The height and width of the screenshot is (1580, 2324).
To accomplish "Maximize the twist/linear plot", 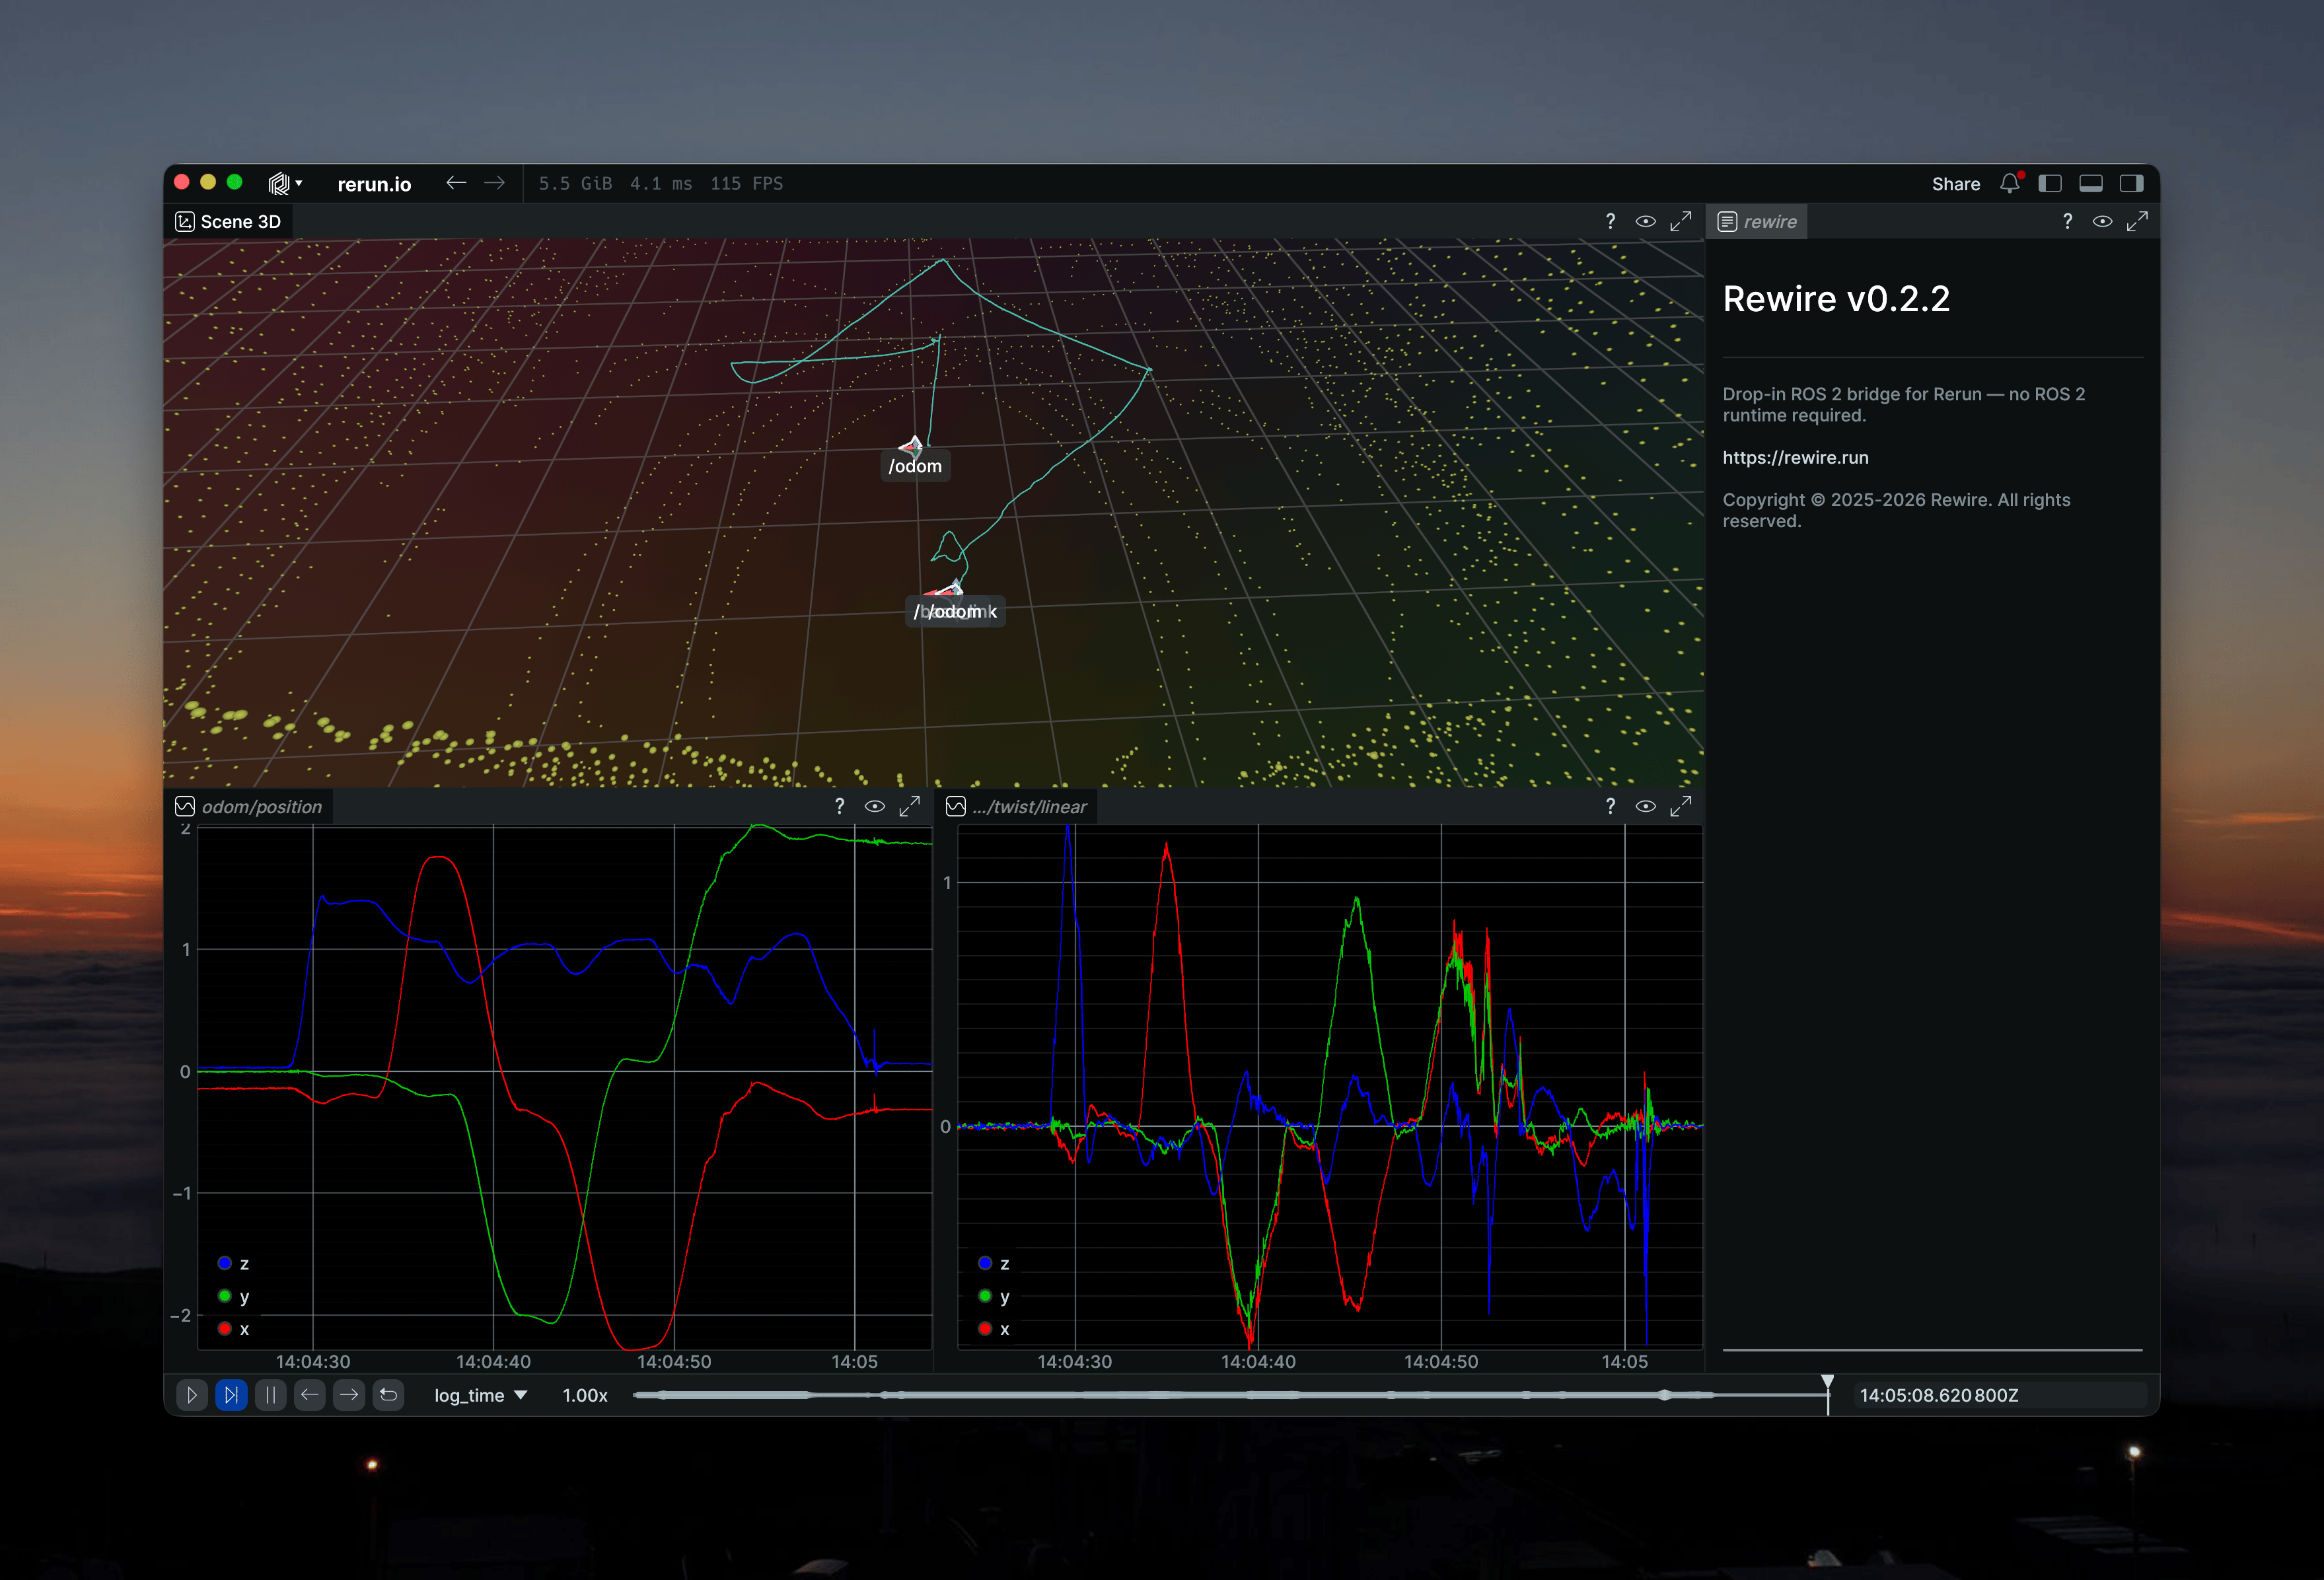I will (x=1681, y=807).
